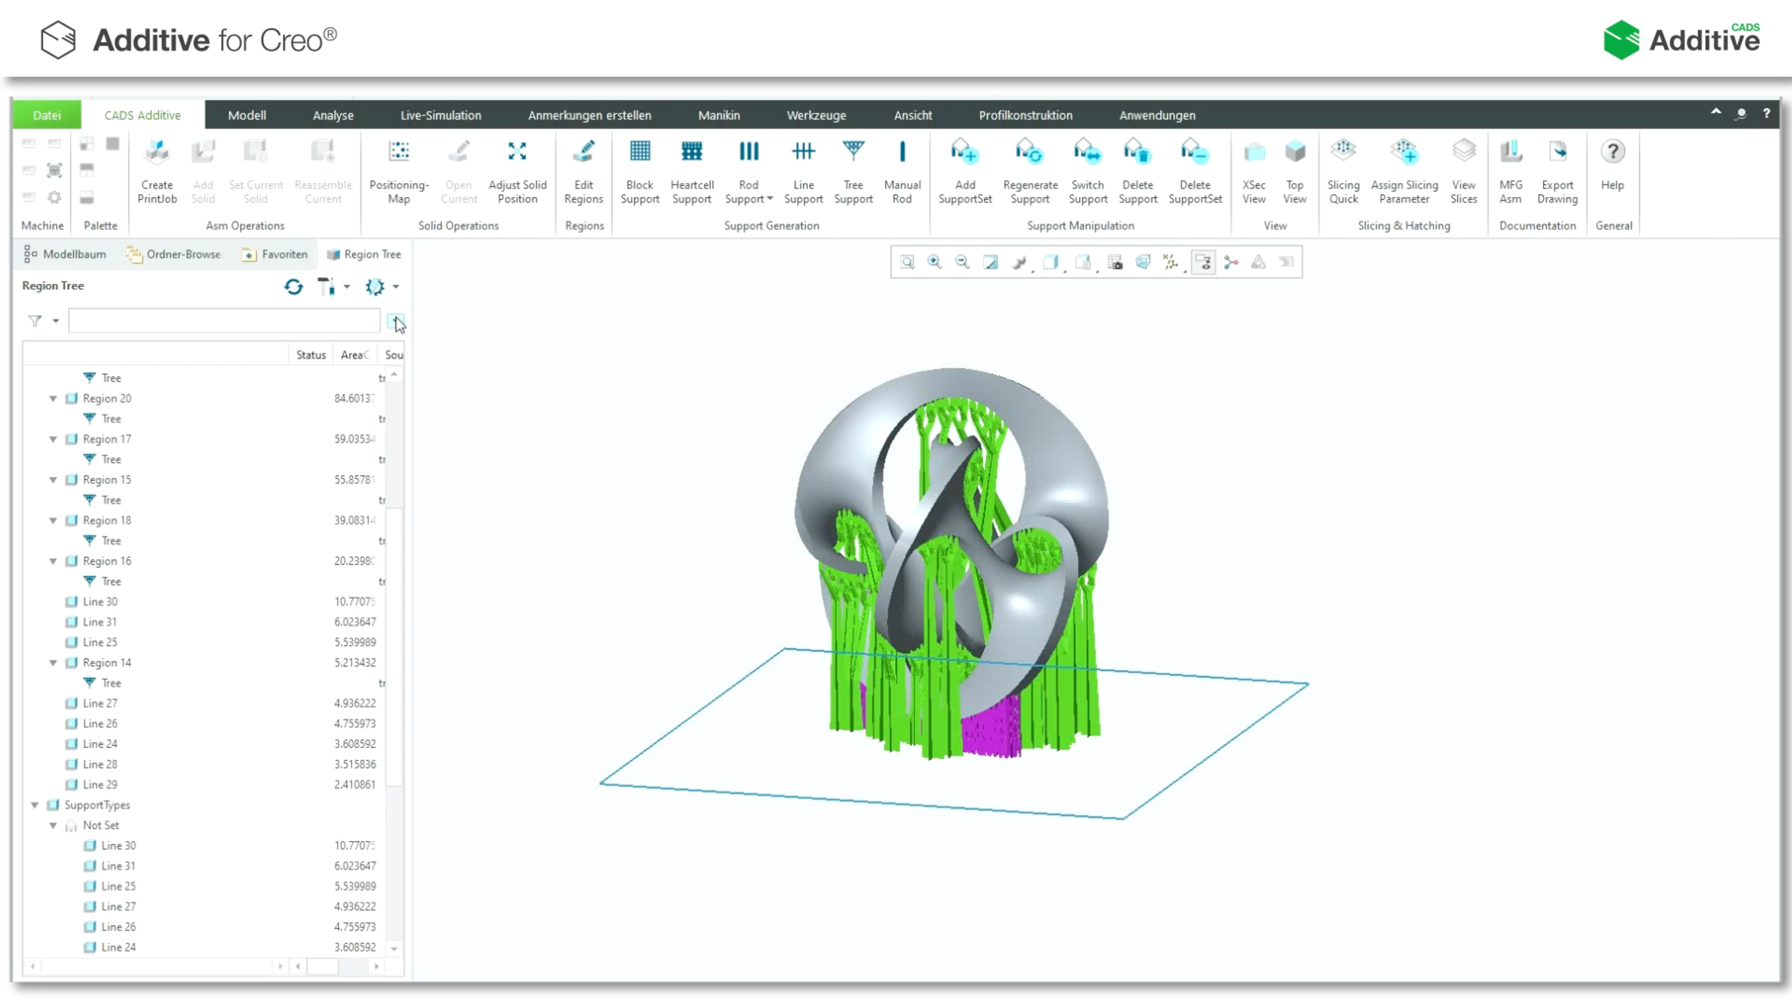Click the search go button beside field

tap(395, 321)
